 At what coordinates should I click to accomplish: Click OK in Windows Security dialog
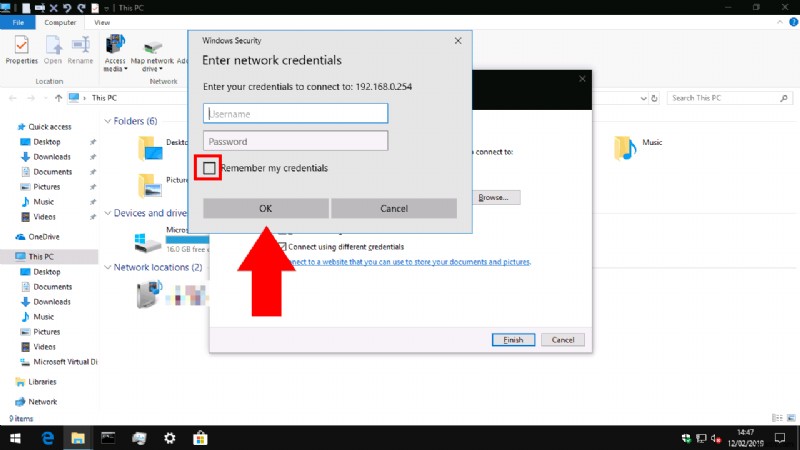(265, 208)
